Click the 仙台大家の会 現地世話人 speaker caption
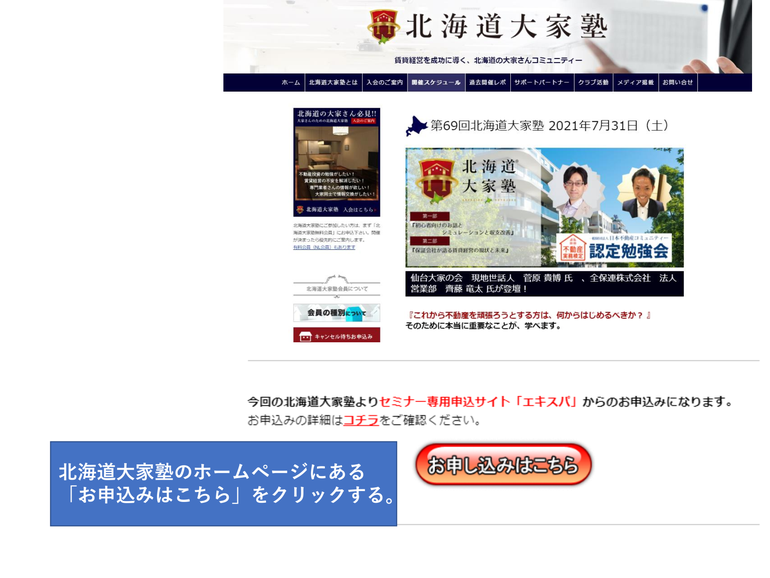Screen dimensions: 770x578 point(544,283)
